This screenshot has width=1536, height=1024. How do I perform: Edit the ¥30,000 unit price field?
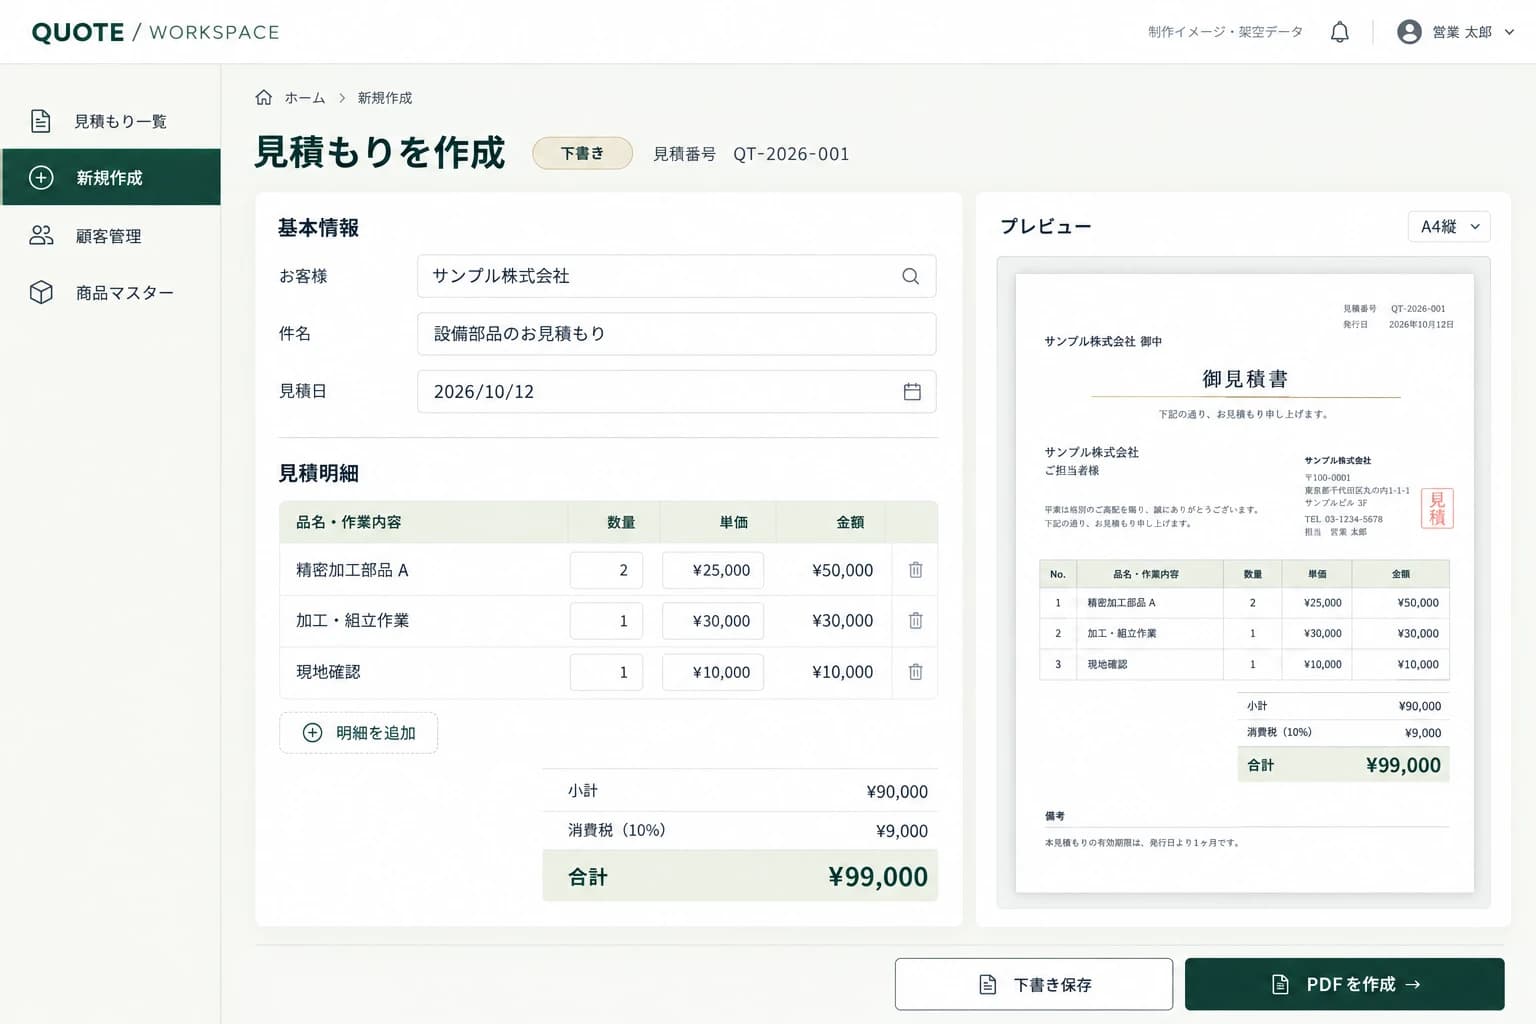pos(713,621)
